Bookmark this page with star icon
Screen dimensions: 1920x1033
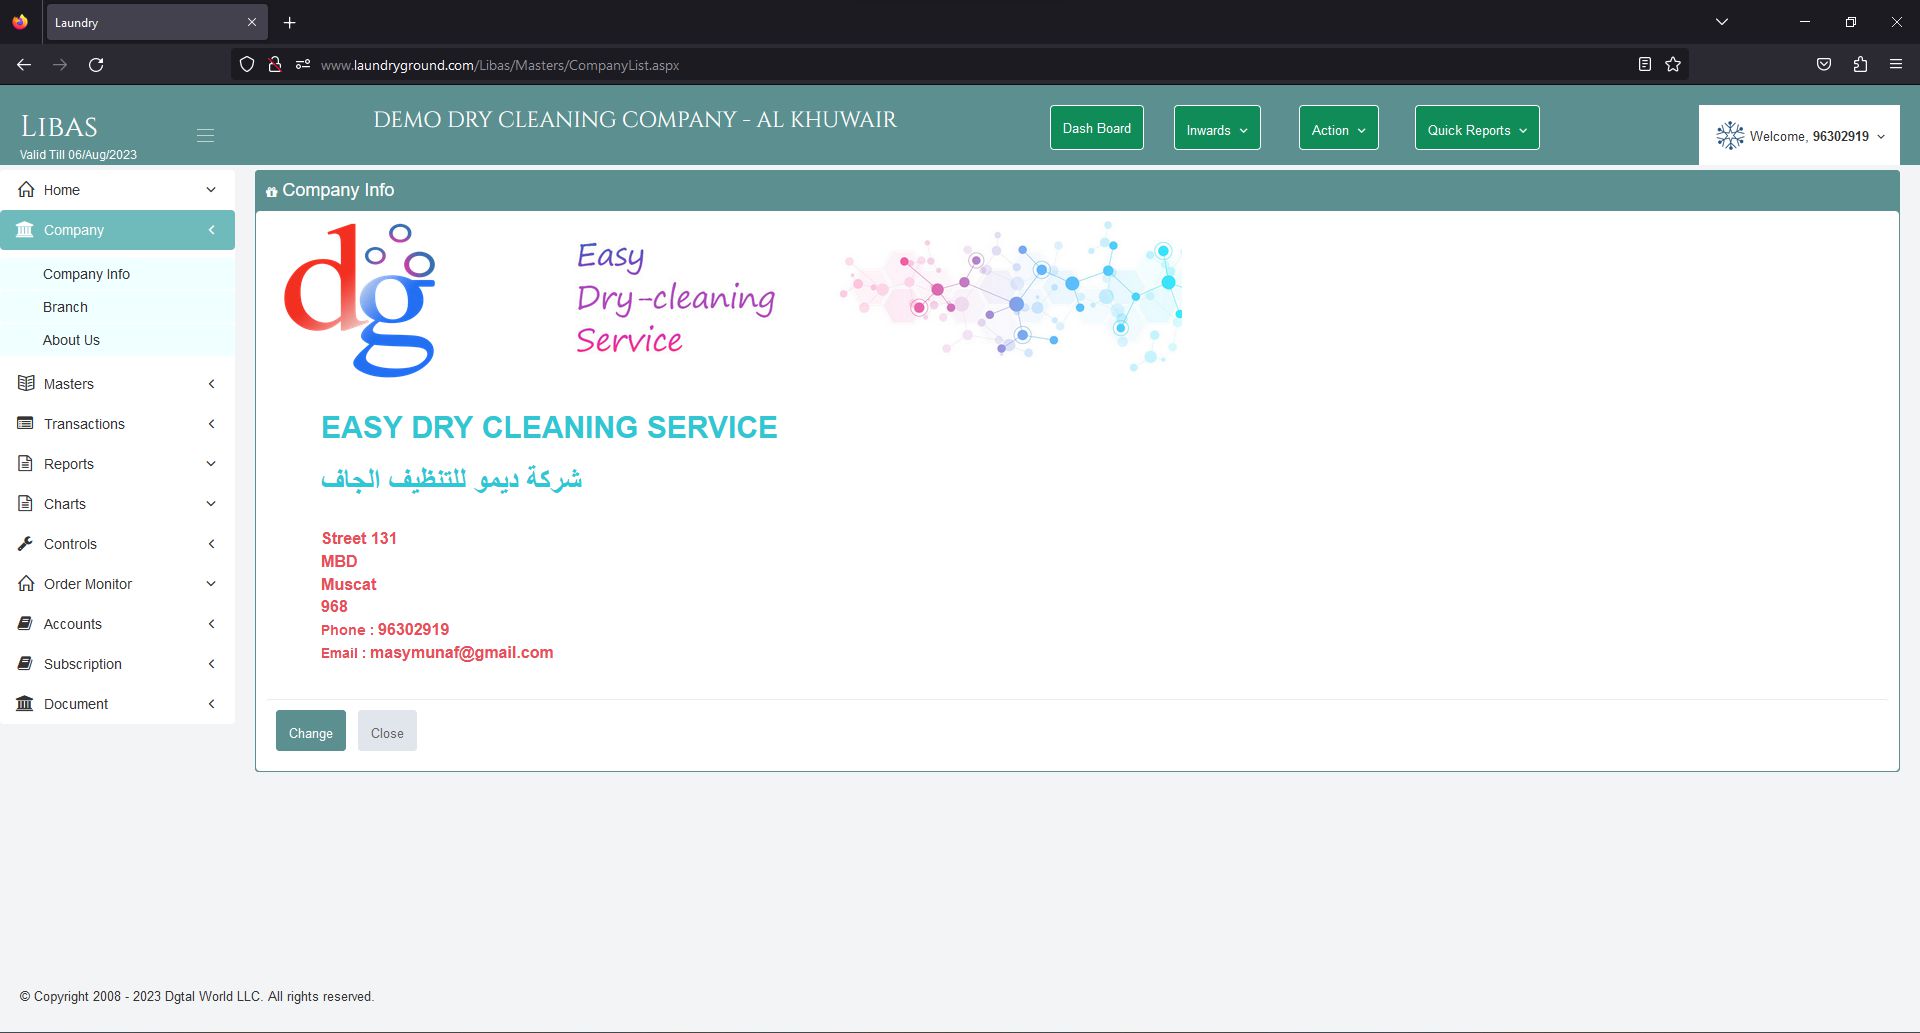click(1673, 65)
